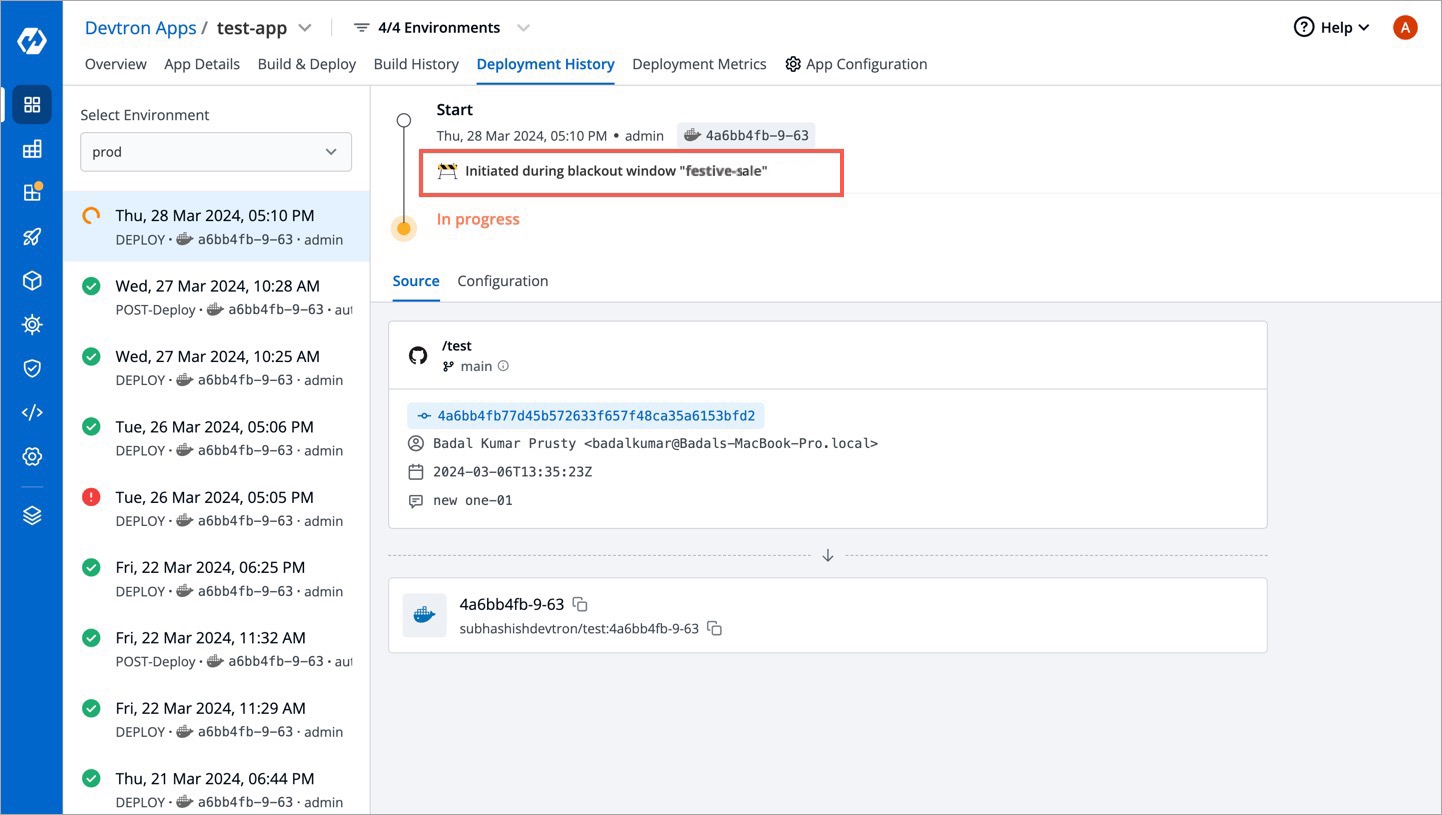
Task: Open the API code icon in sidebar
Action: pos(32,412)
